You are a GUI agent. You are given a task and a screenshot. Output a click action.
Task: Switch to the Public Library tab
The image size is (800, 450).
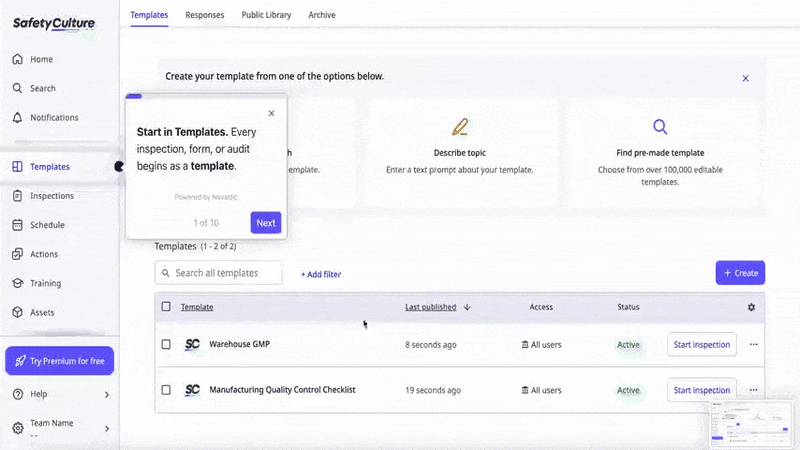click(266, 15)
